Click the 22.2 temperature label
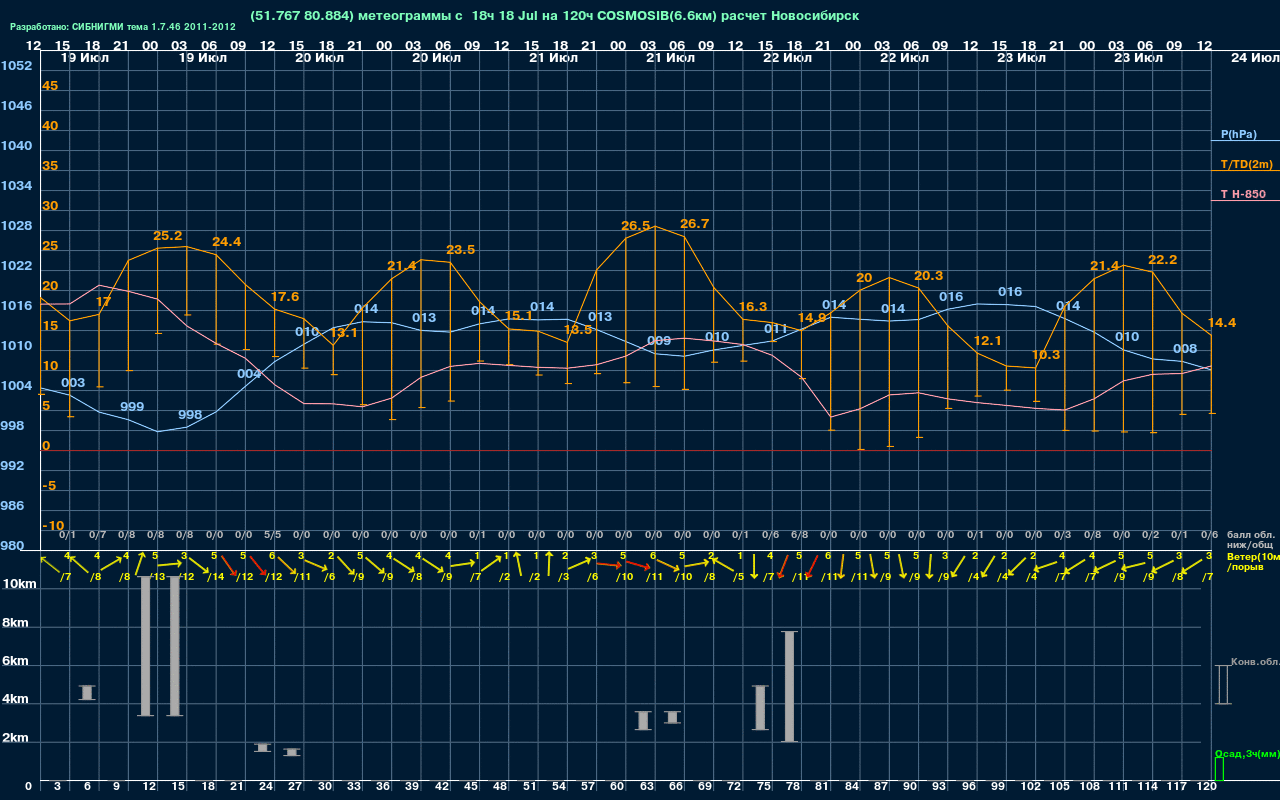The width and height of the screenshot is (1280, 800). 1163,260
